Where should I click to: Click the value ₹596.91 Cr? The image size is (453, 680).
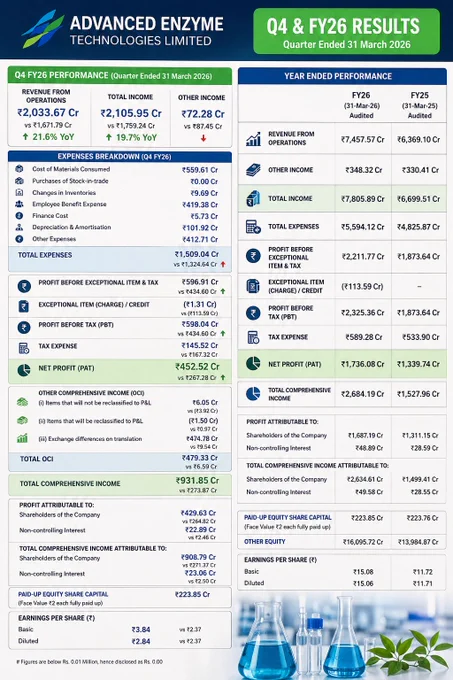pyautogui.click(x=200, y=282)
